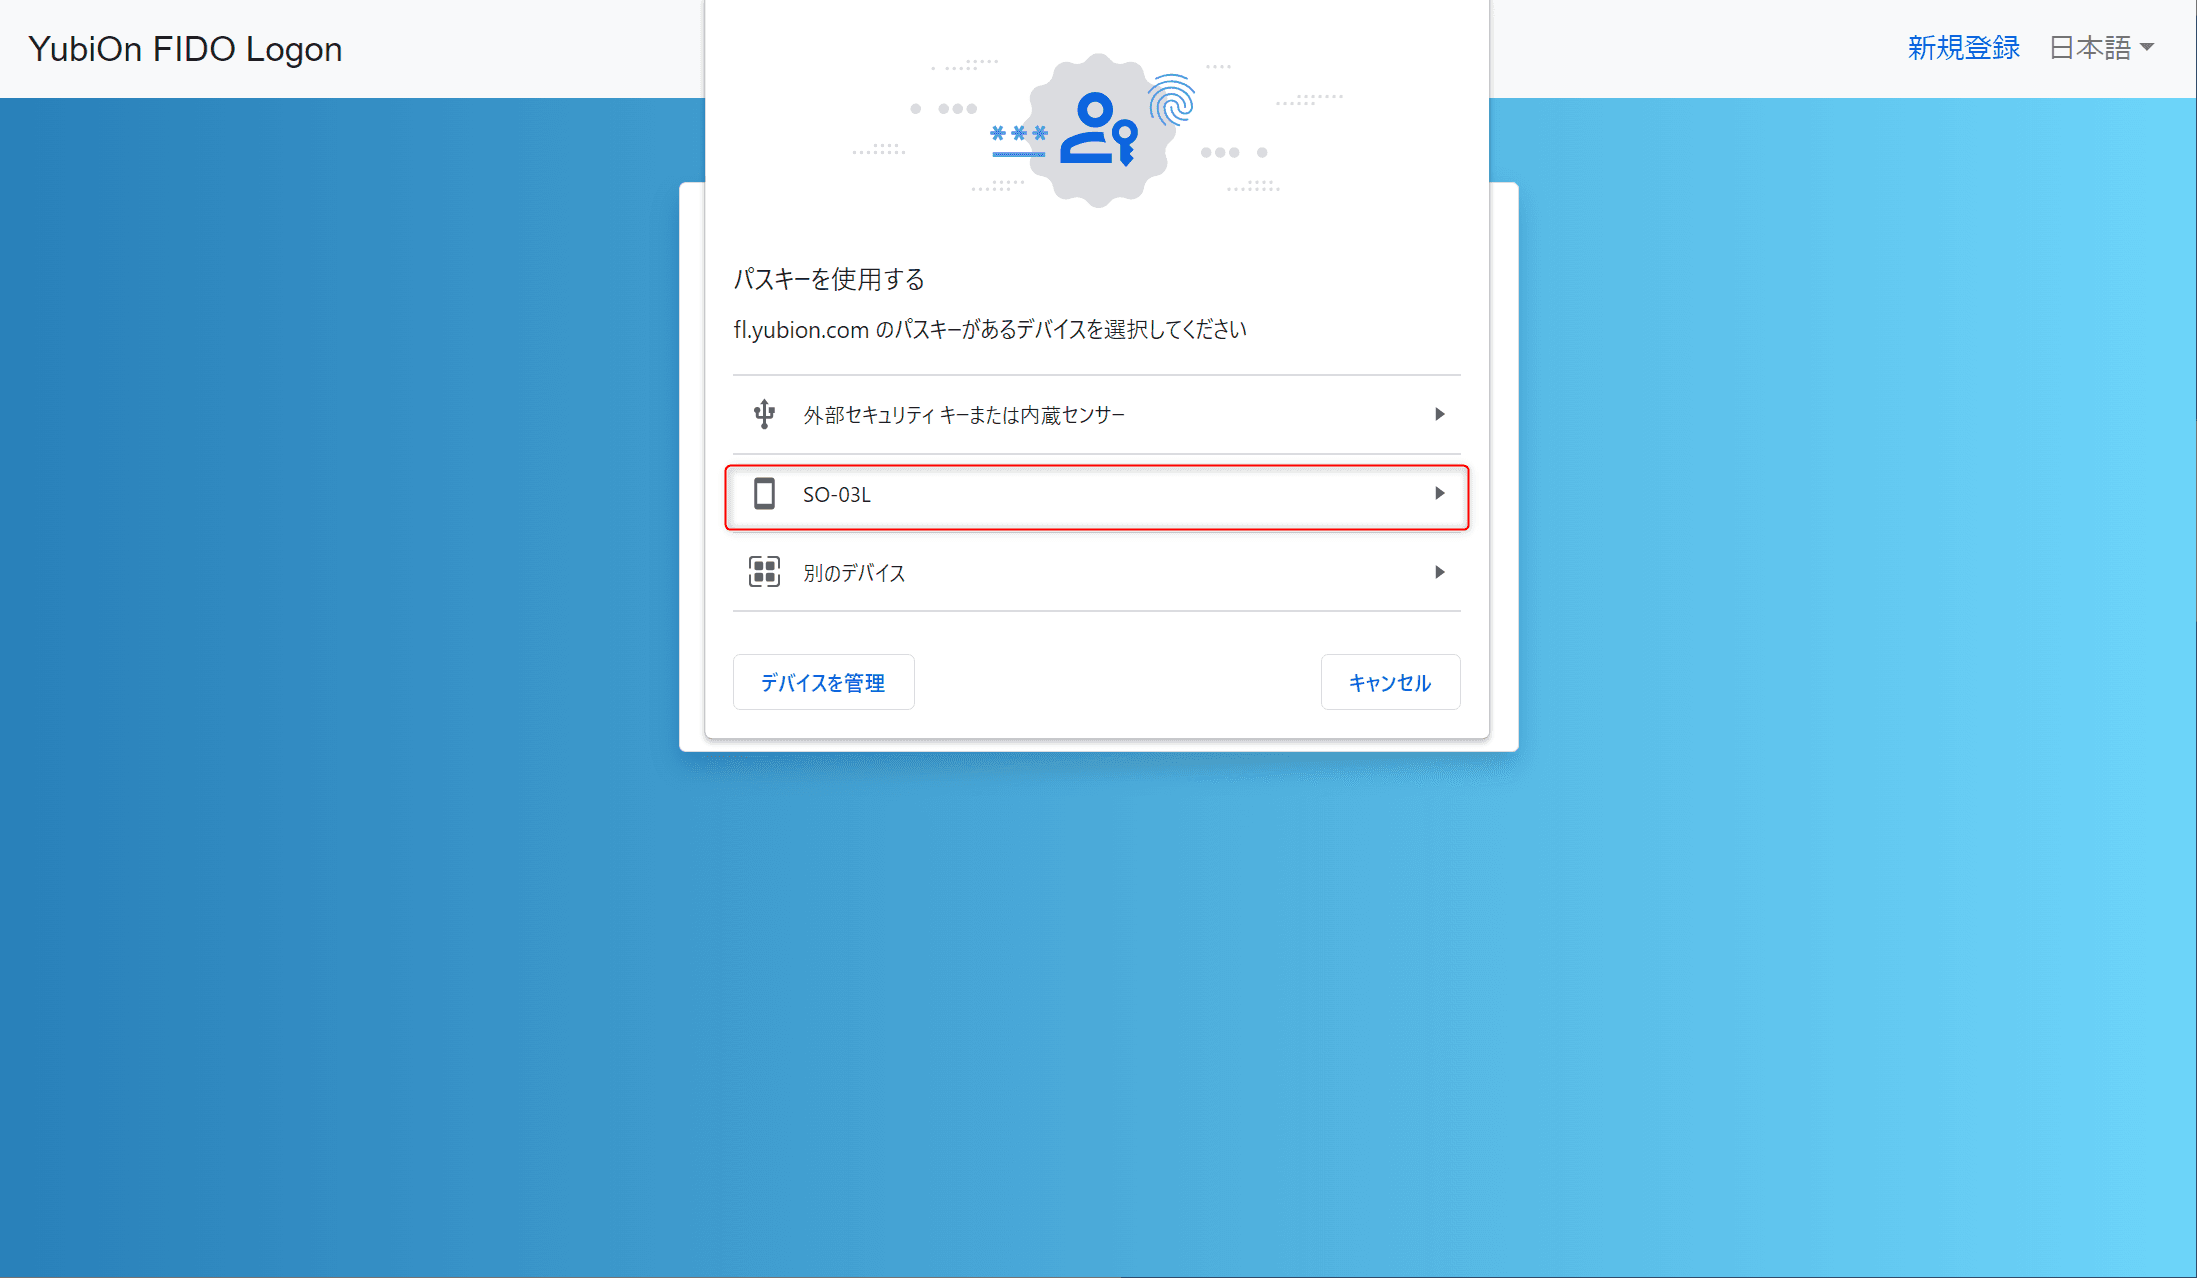Image resolution: width=2197 pixels, height=1278 pixels.
Task: Click the fl.yubion.com device selection message
Action: pyautogui.click(x=990, y=330)
